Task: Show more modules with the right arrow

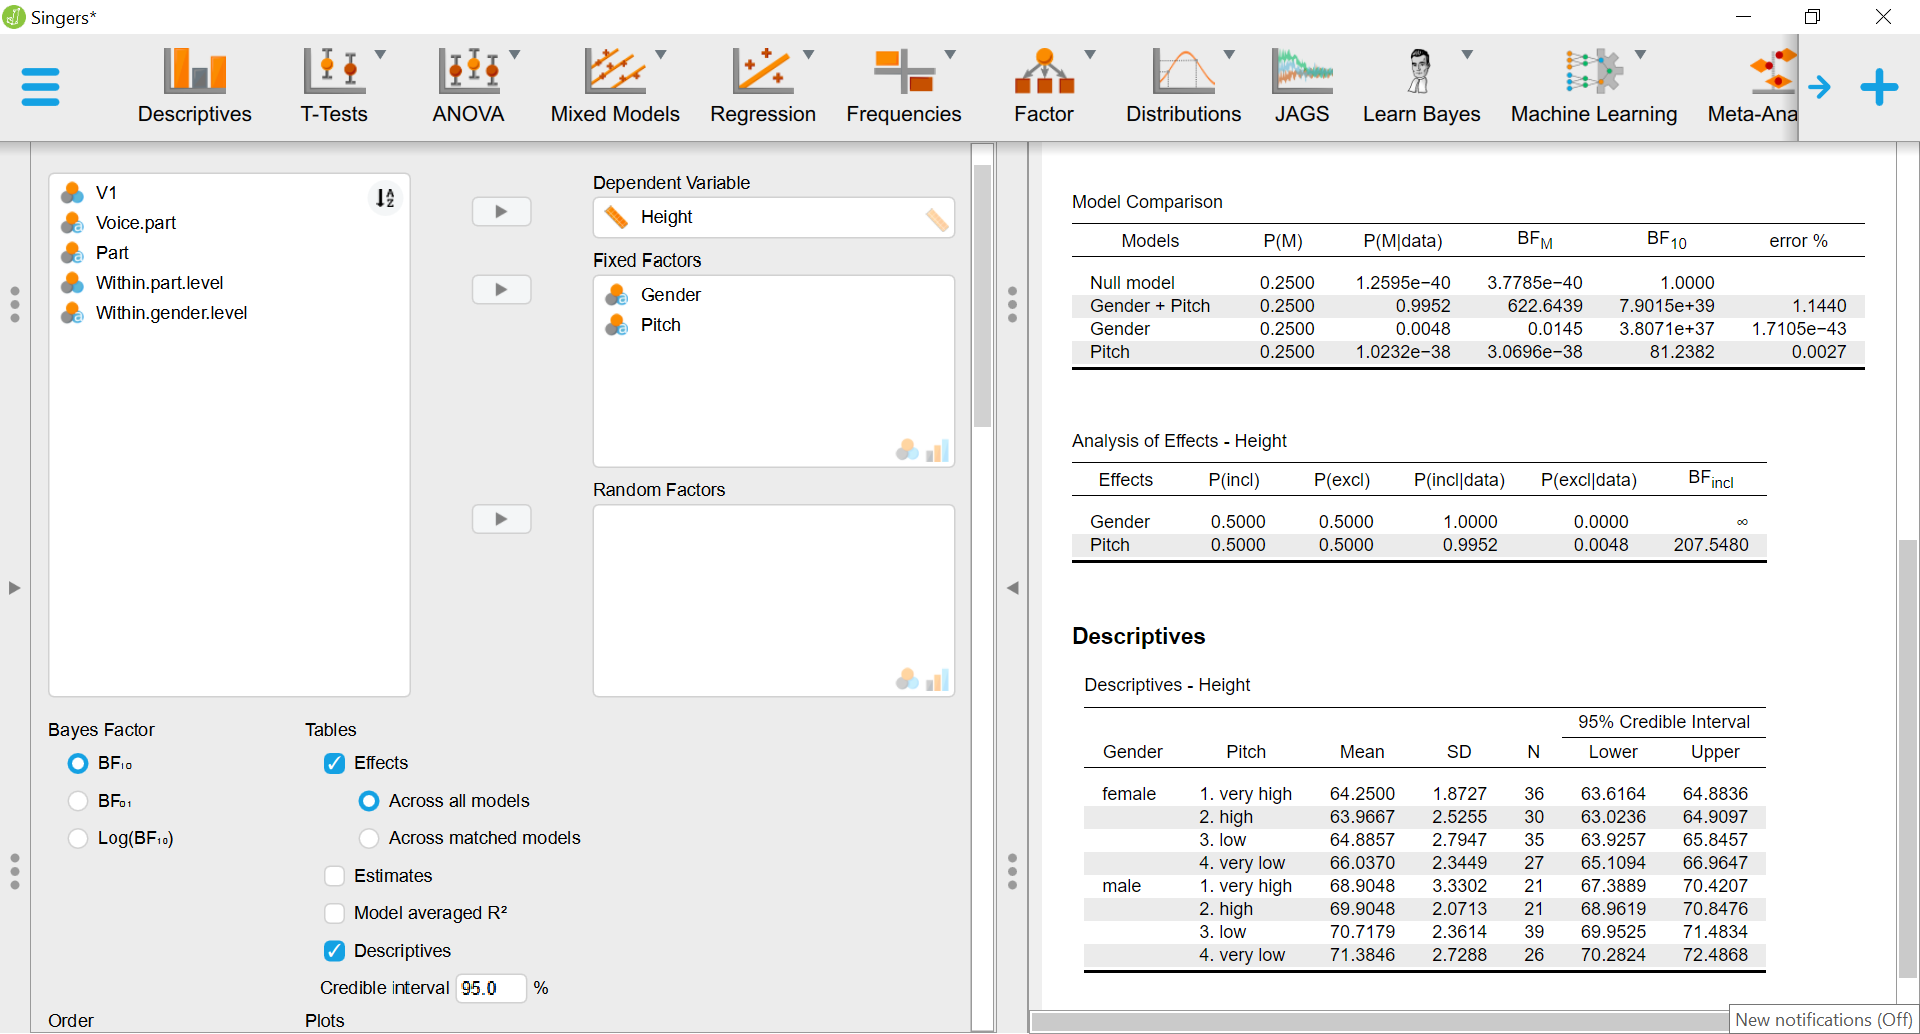Action: point(1820,87)
